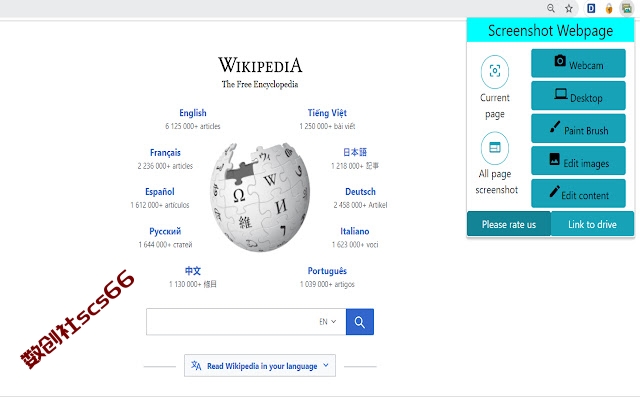Viewport: 640px width, 400px height.
Task: Open the orange padlock extension icon
Action: tap(609, 9)
